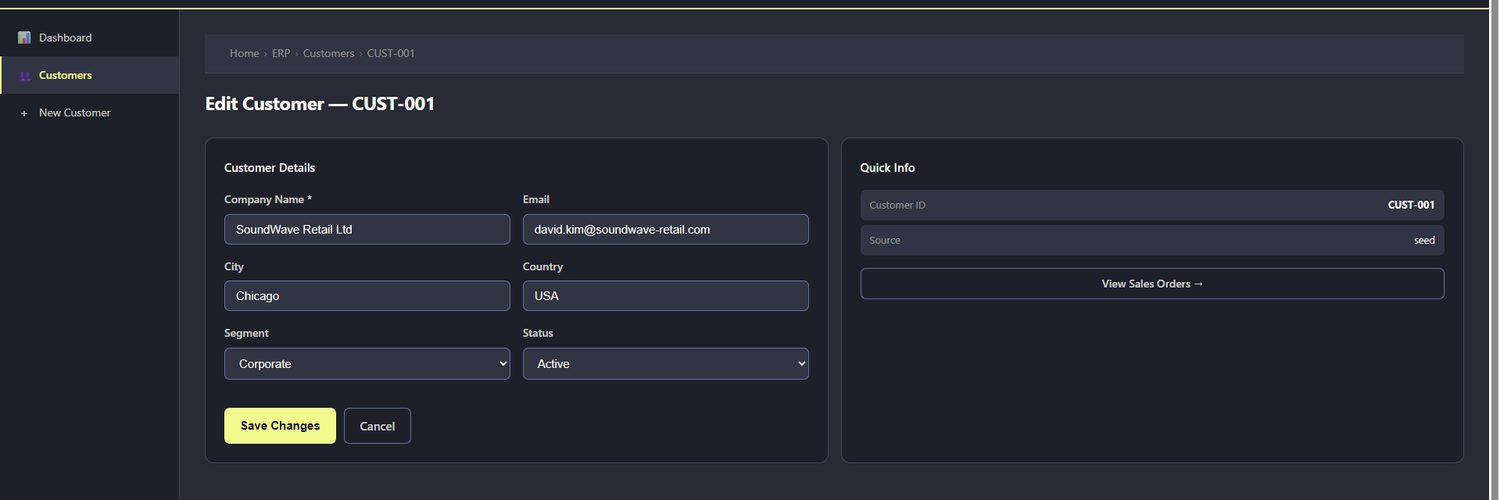The height and width of the screenshot is (500, 1500).
Task: Click the Status field label
Action: [538, 333]
